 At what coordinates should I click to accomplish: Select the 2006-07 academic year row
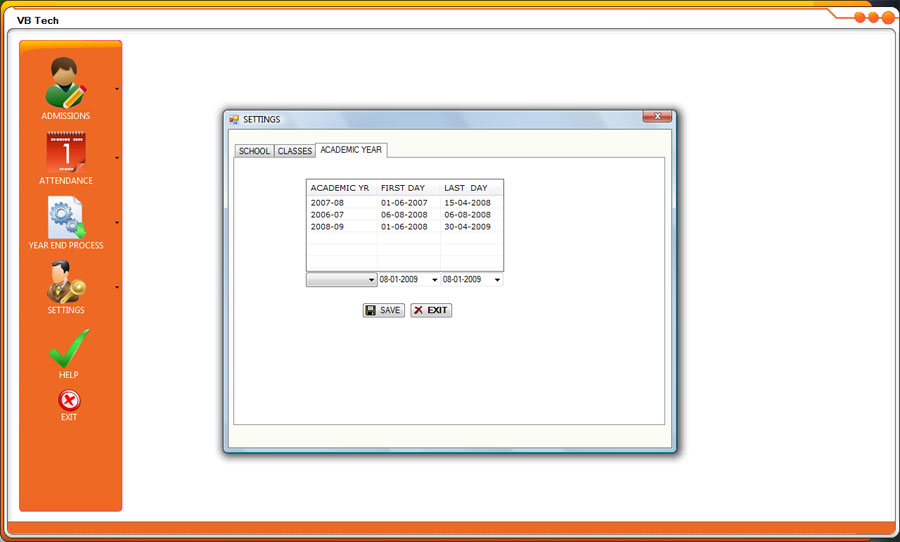[x=405, y=215]
